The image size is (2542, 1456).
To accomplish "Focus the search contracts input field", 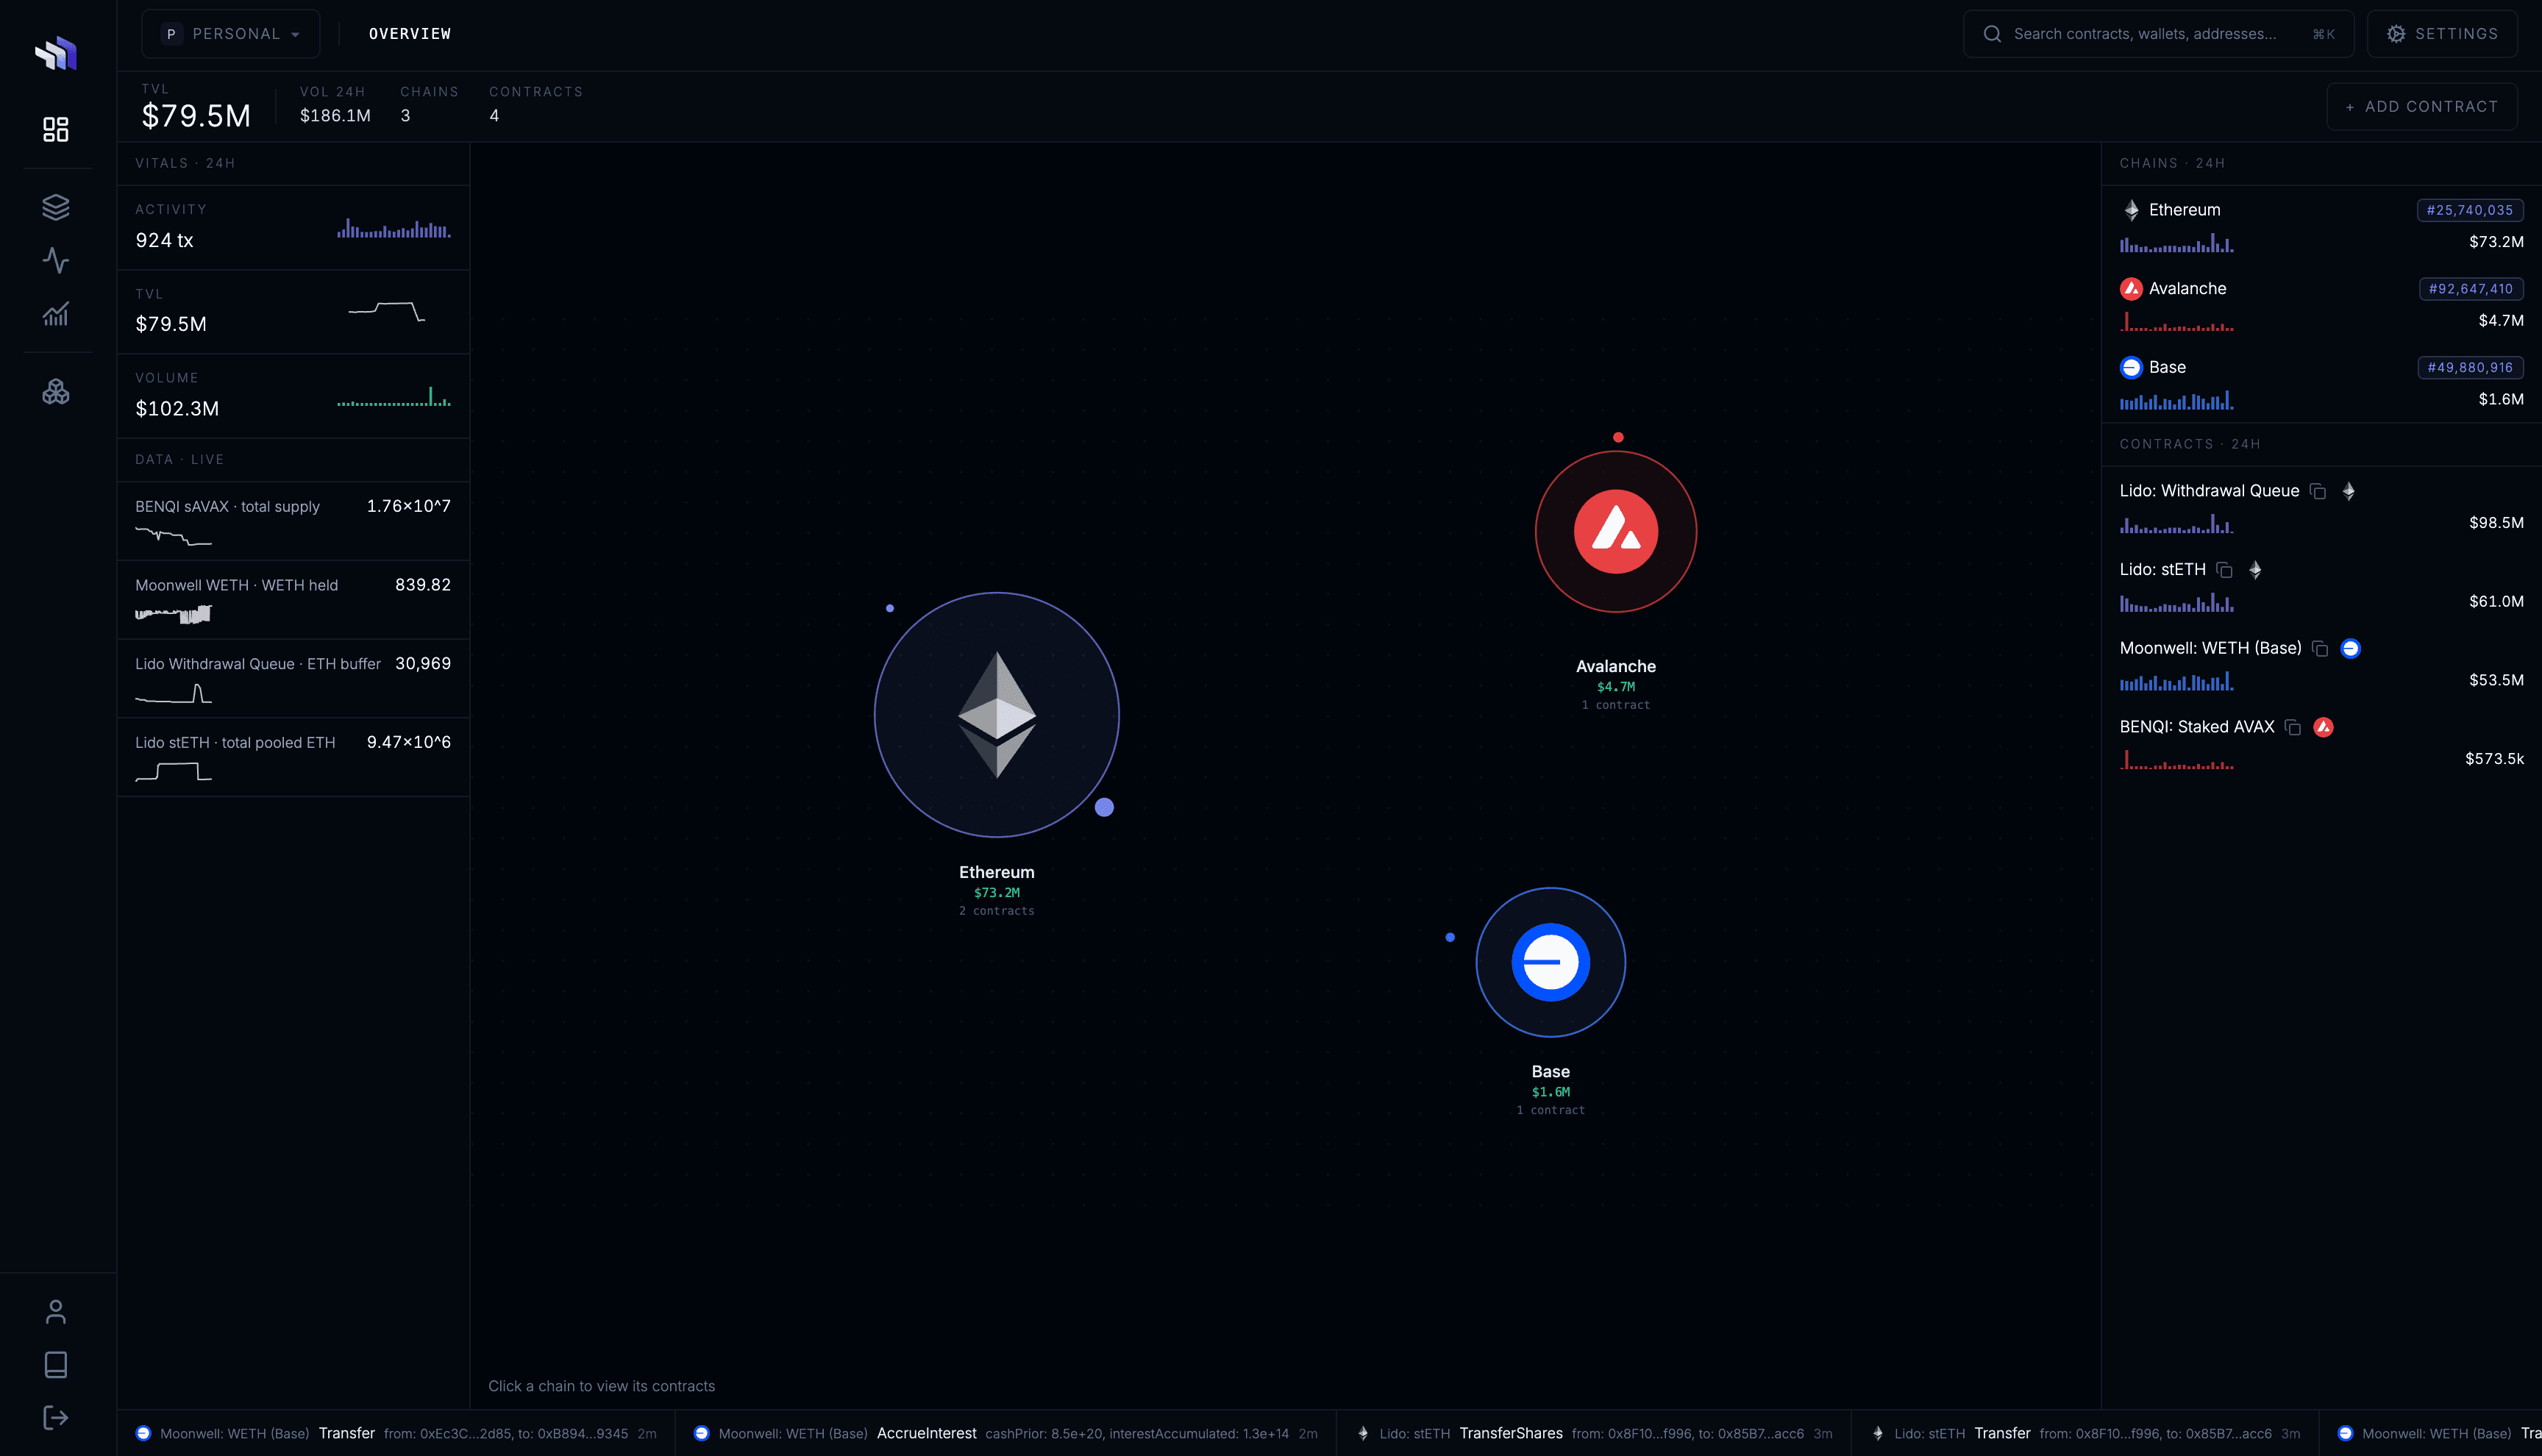I will click(x=2158, y=34).
